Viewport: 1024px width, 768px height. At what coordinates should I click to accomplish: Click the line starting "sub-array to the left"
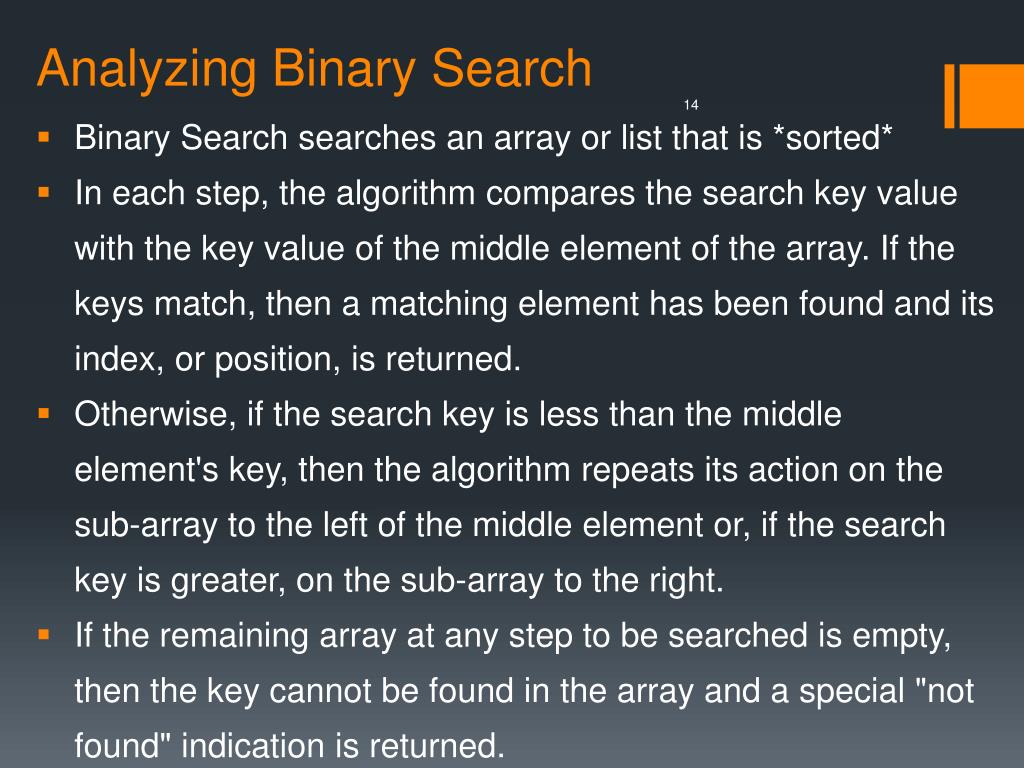pyautogui.click(x=509, y=525)
